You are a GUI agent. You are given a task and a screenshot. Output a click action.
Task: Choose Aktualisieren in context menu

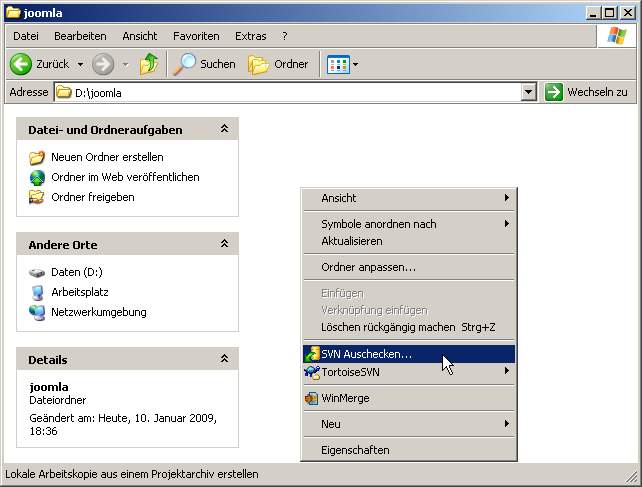click(x=409, y=241)
